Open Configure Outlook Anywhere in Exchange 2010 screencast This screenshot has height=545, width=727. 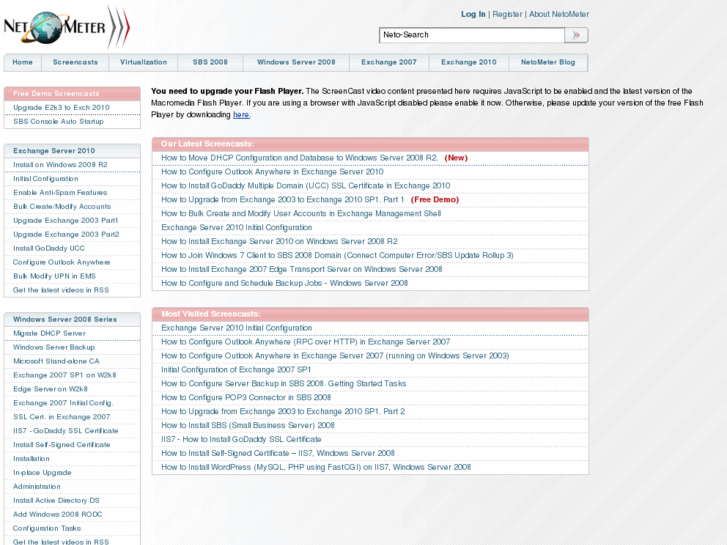tap(272, 172)
